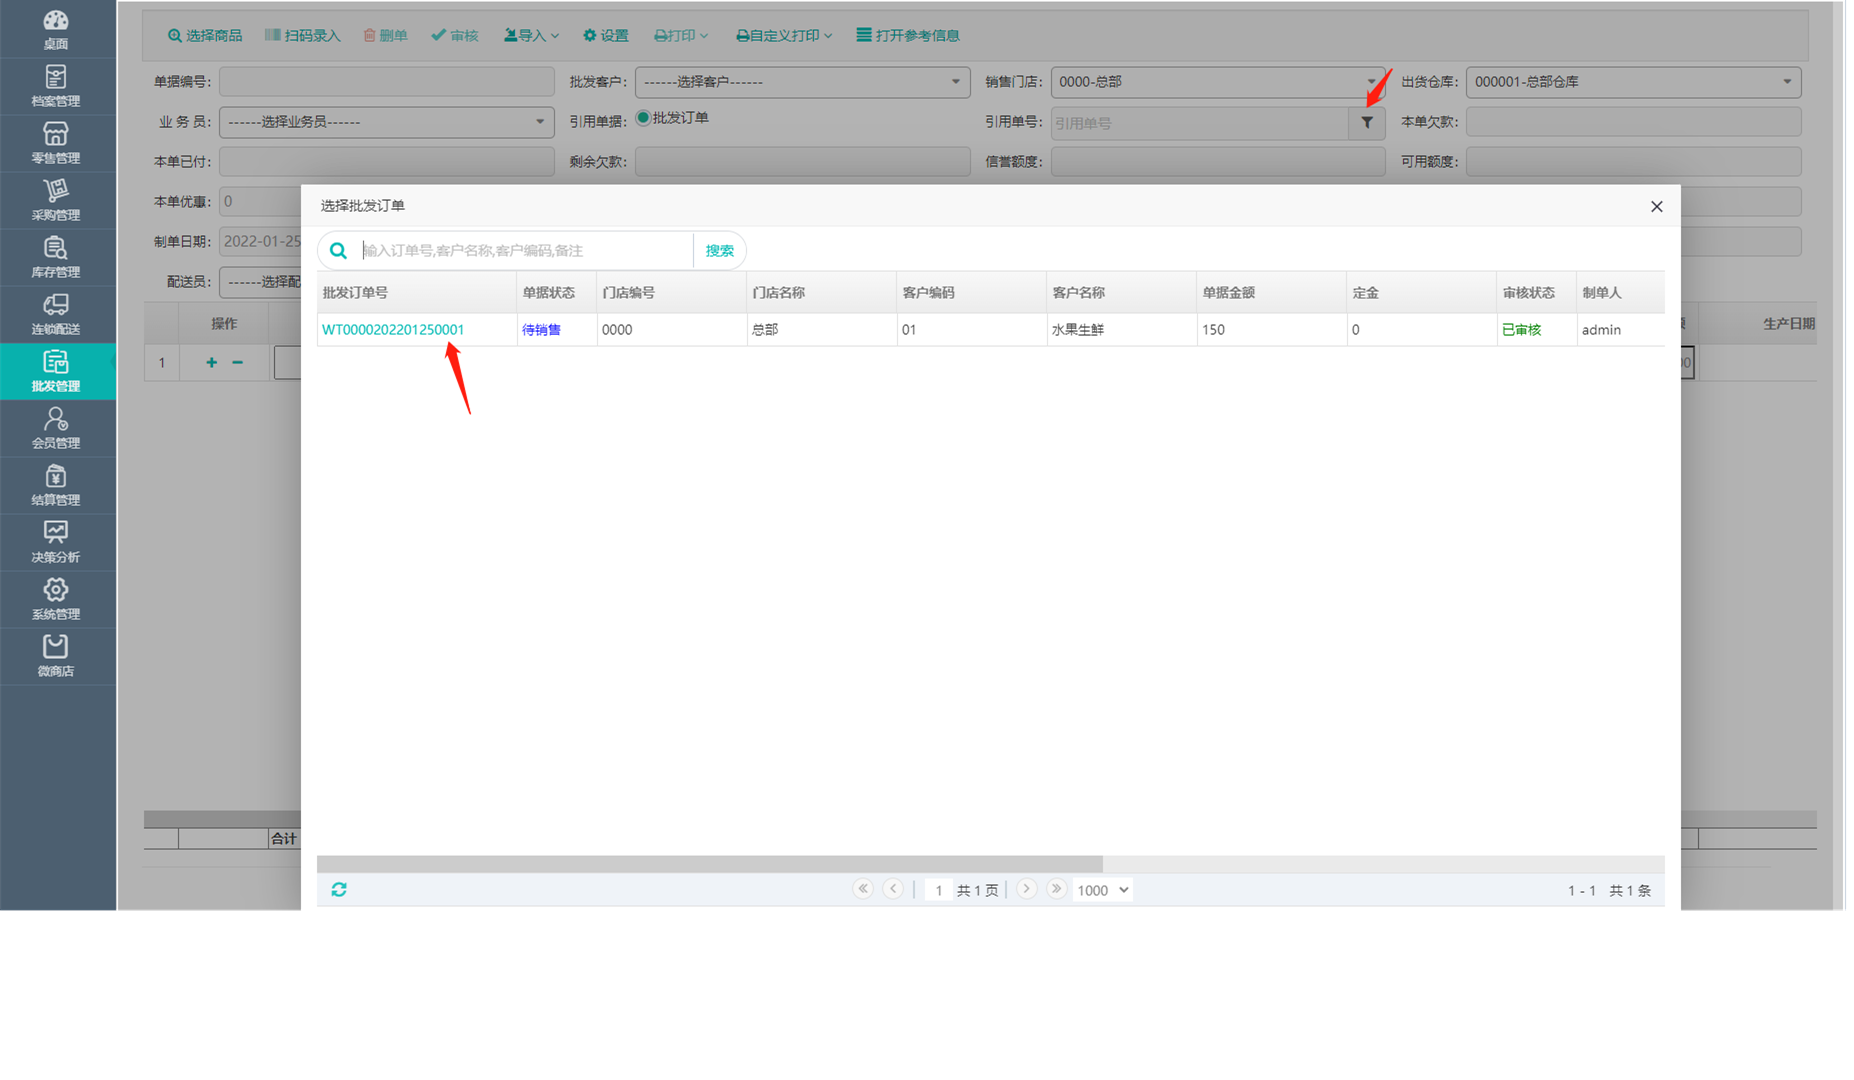The width and height of the screenshot is (1854, 1080).
Task: Open 会员管理 in the sidebar
Action: (56, 428)
